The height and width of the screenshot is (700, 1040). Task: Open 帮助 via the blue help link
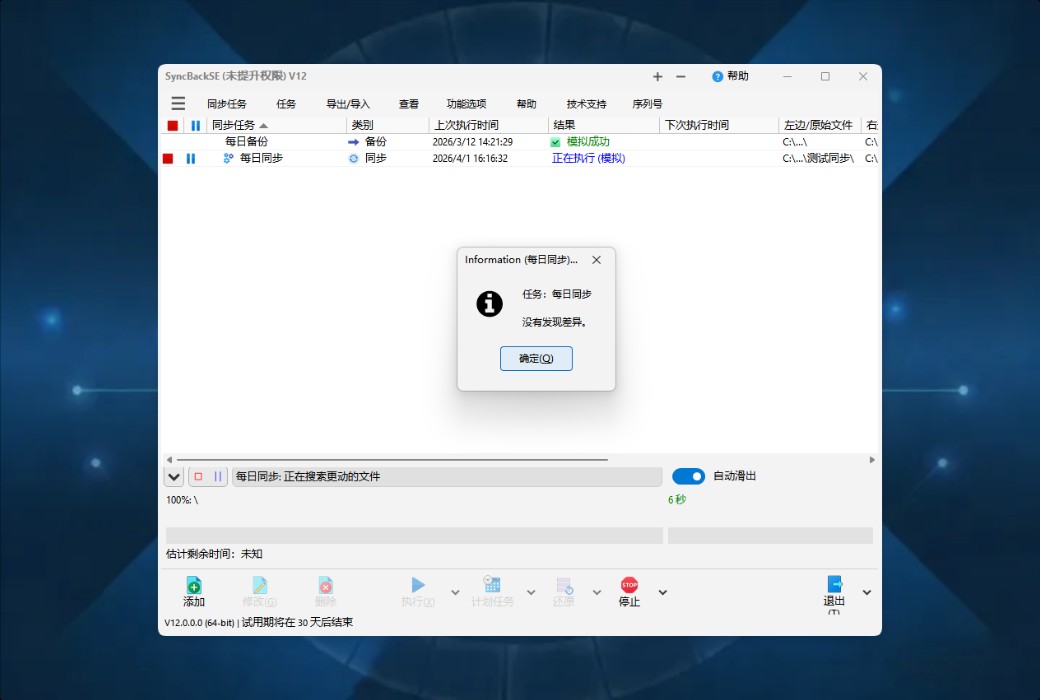point(730,76)
